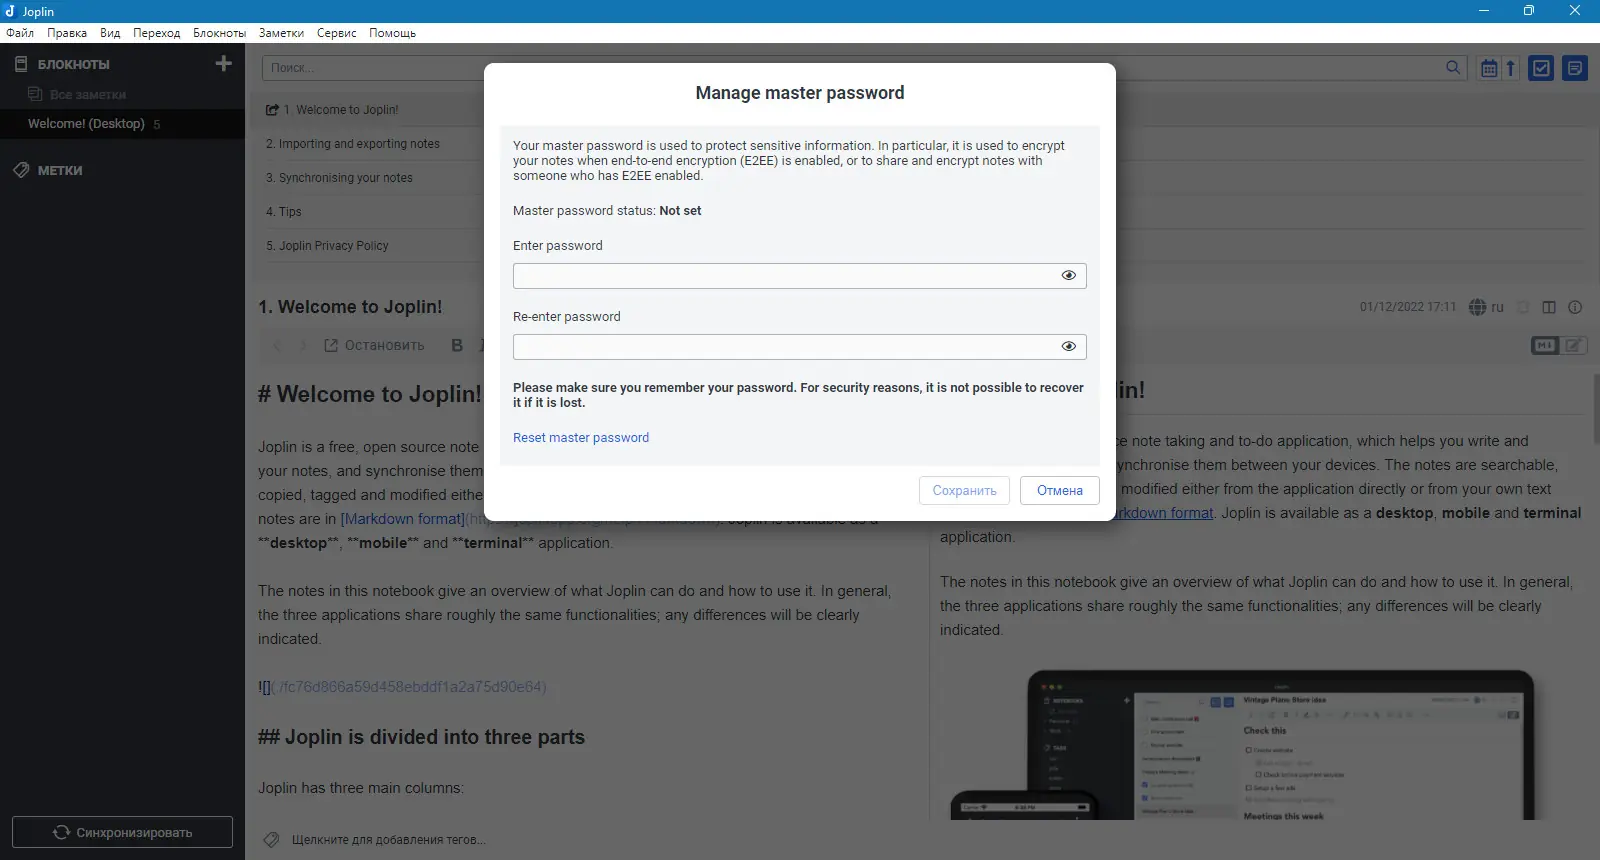
Task: Open the note '4. Tips'
Action: point(284,212)
